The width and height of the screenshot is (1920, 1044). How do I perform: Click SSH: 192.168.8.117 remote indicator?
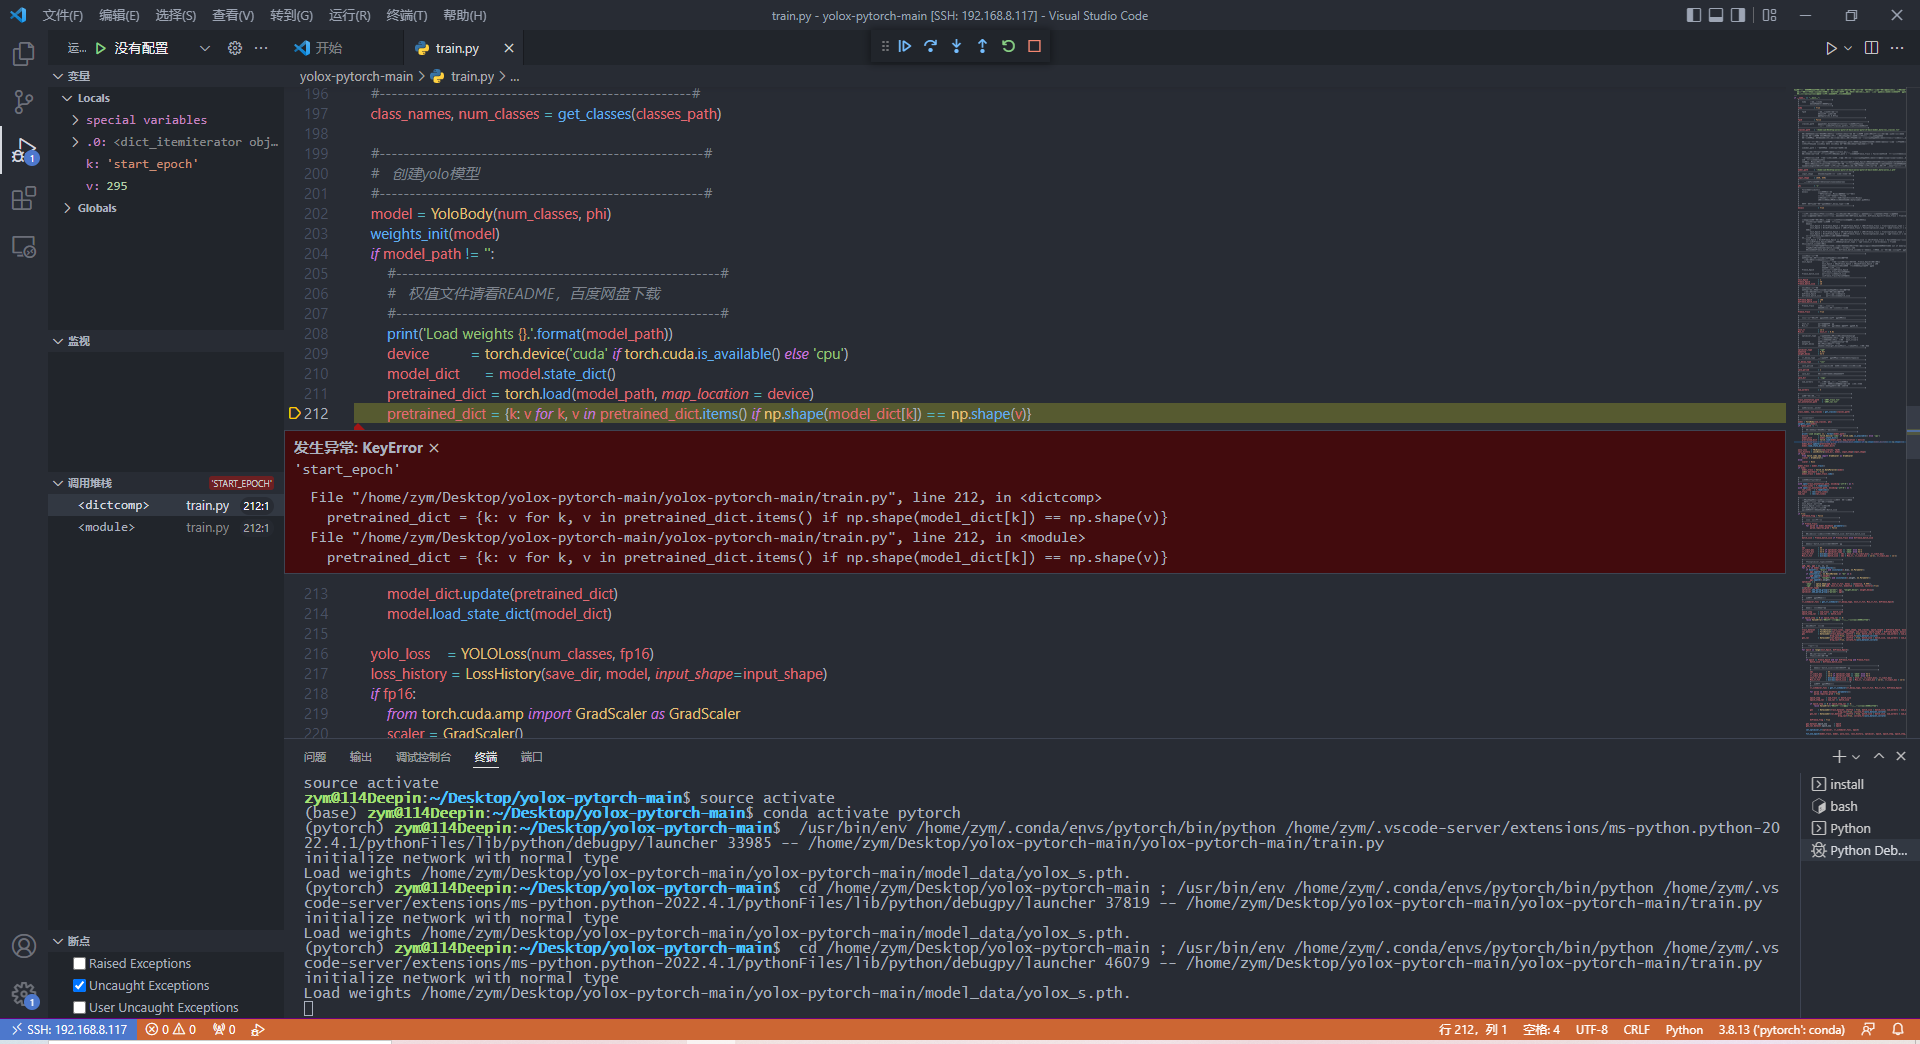tap(68, 1030)
